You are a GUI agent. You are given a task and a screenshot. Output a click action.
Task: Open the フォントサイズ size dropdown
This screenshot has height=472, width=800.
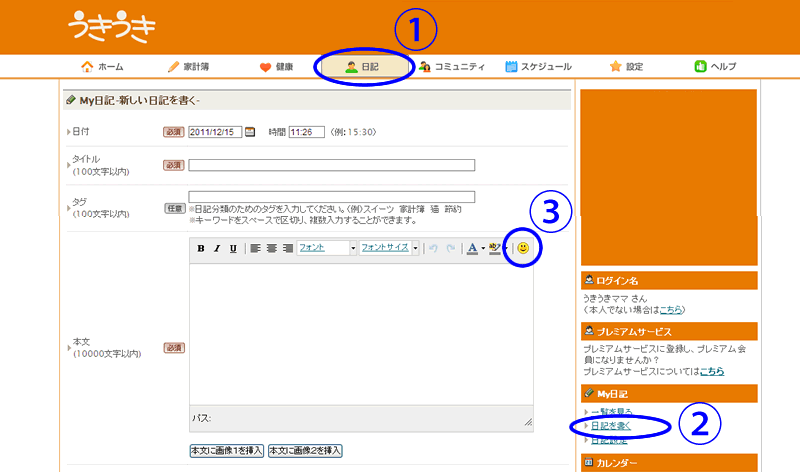(x=390, y=248)
